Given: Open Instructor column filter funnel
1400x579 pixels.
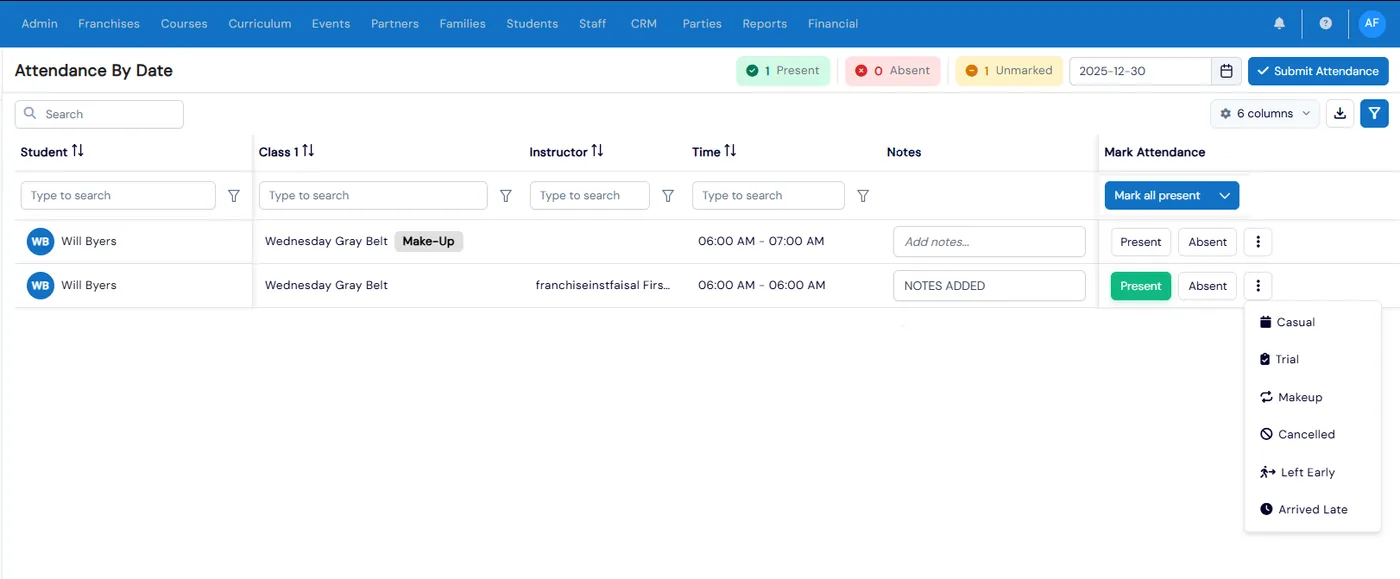Looking at the screenshot, I should 668,196.
